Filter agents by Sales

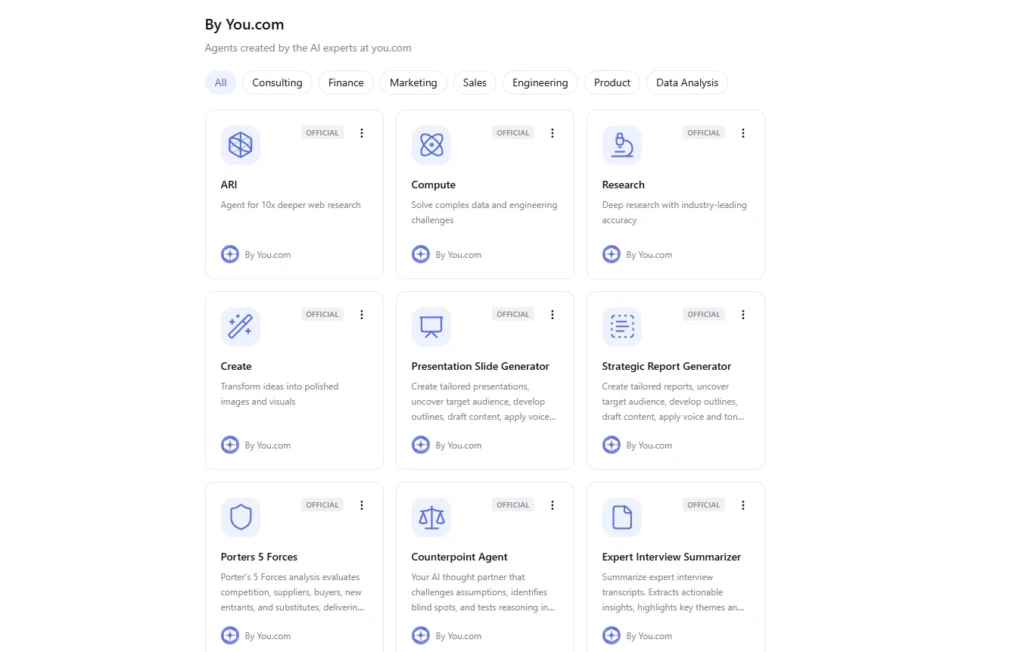coord(474,83)
